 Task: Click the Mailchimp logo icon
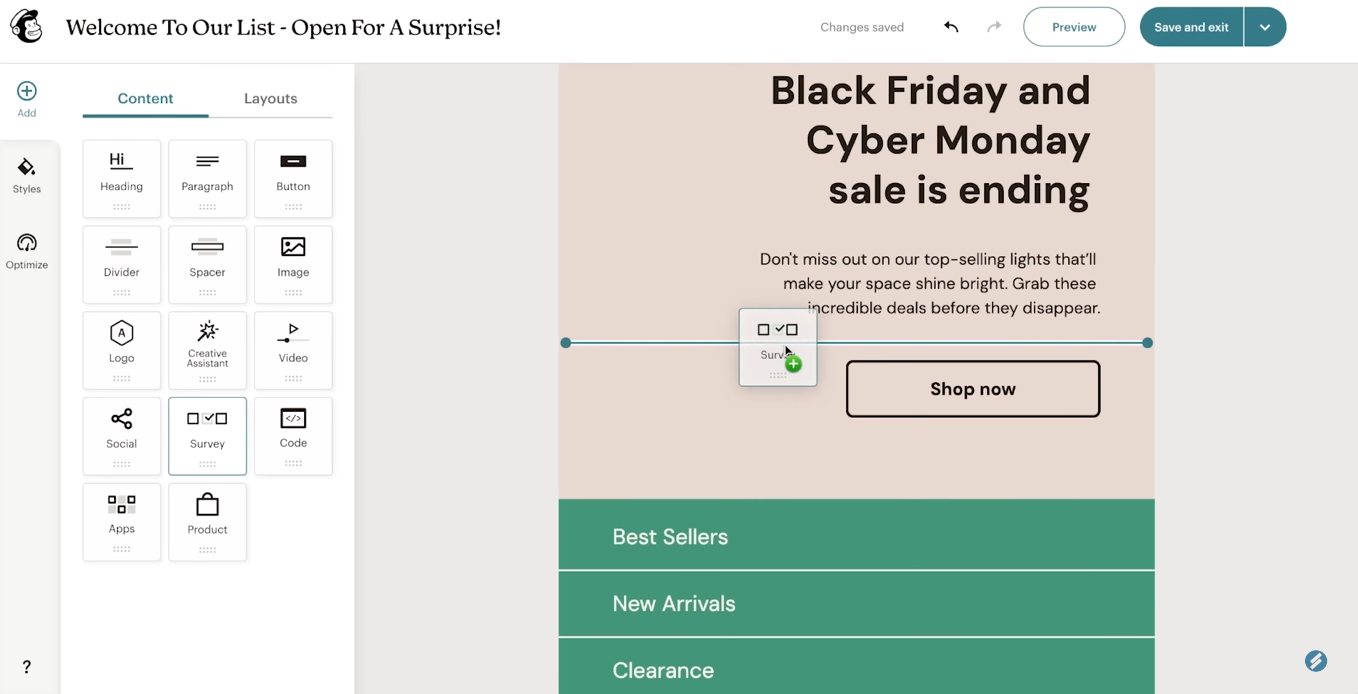click(x=27, y=27)
